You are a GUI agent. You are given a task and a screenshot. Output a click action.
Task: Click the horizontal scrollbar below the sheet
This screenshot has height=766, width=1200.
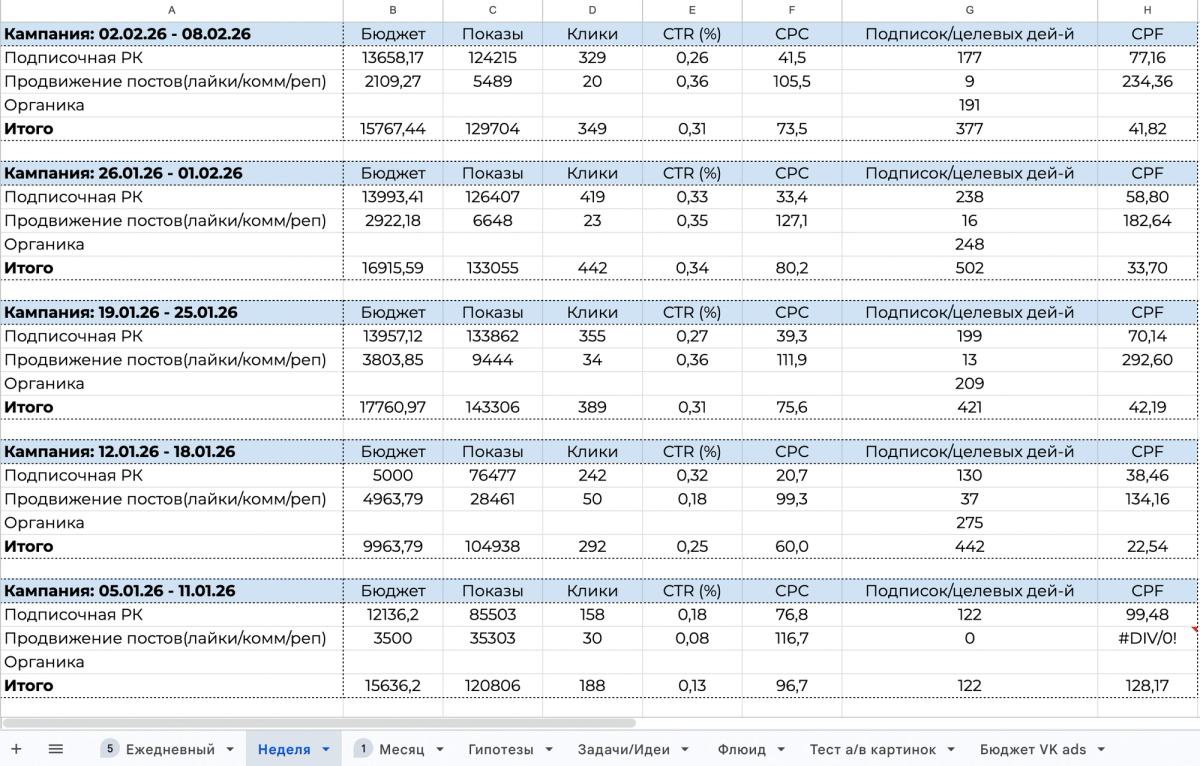coord(320,722)
